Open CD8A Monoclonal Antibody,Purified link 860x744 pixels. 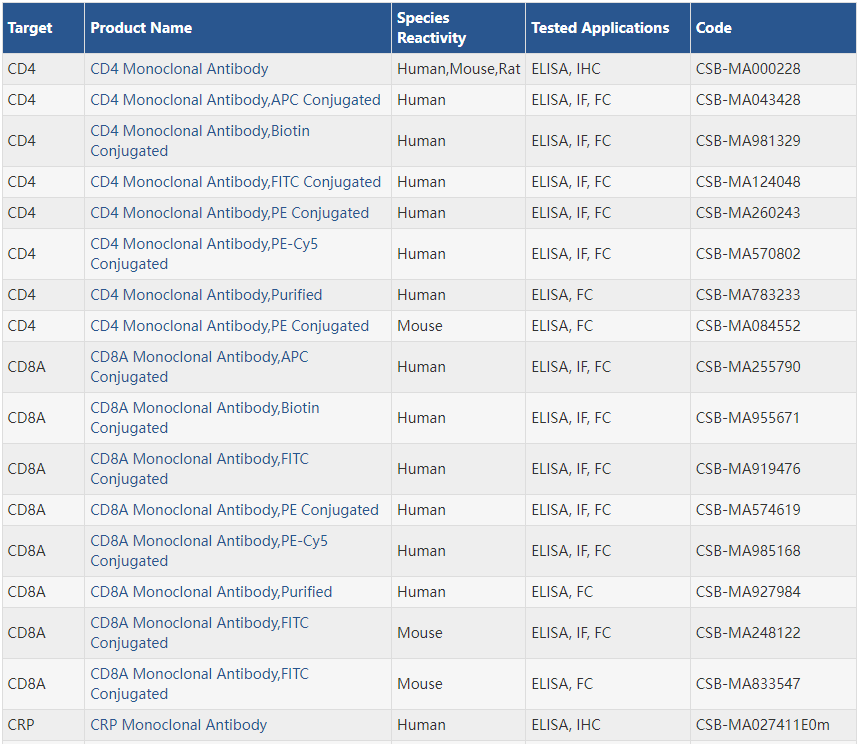(x=211, y=592)
